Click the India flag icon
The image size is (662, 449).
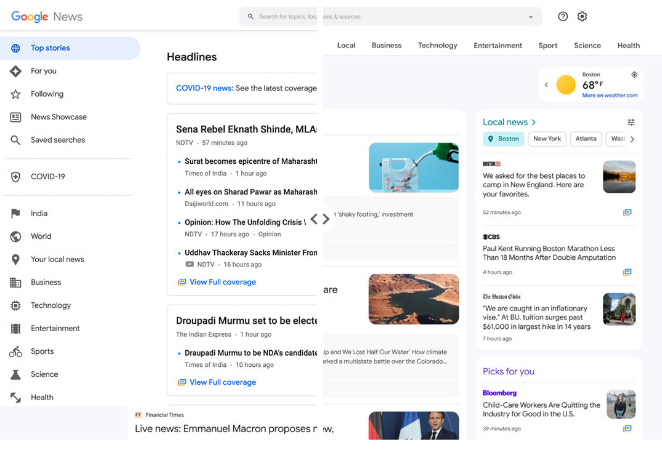16,213
